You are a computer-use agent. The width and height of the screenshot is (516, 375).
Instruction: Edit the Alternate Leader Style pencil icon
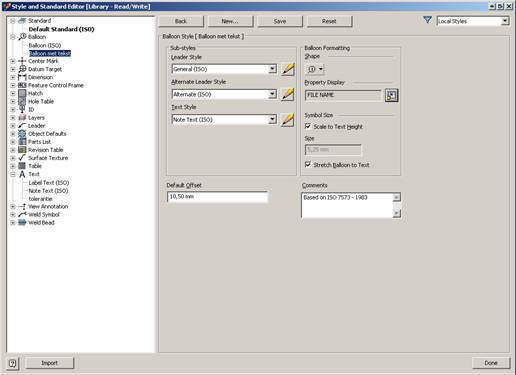(288, 94)
